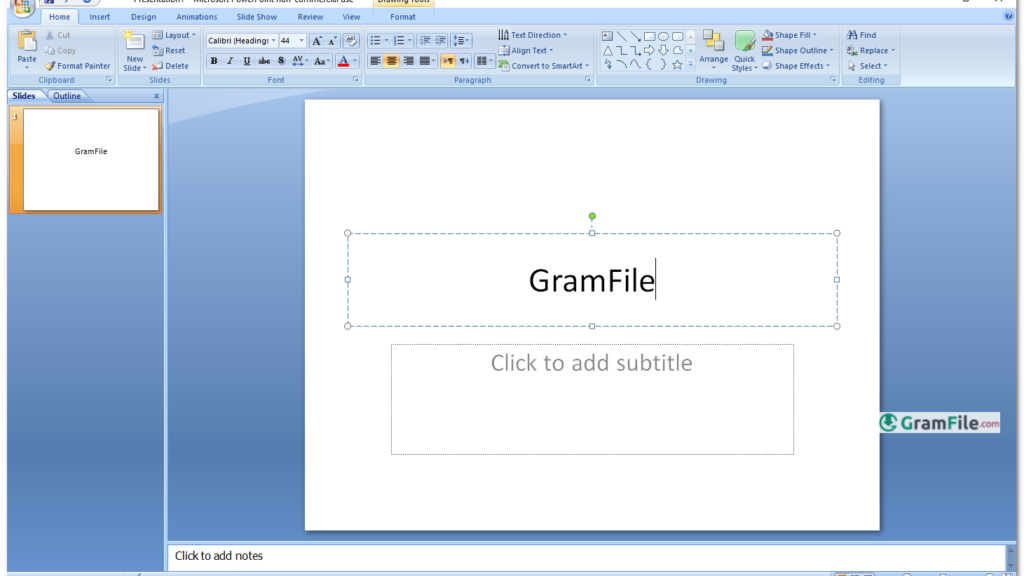Screen dimensions: 1024x576
Task: Apply bold formatting to GramFile text
Action: 214,60
